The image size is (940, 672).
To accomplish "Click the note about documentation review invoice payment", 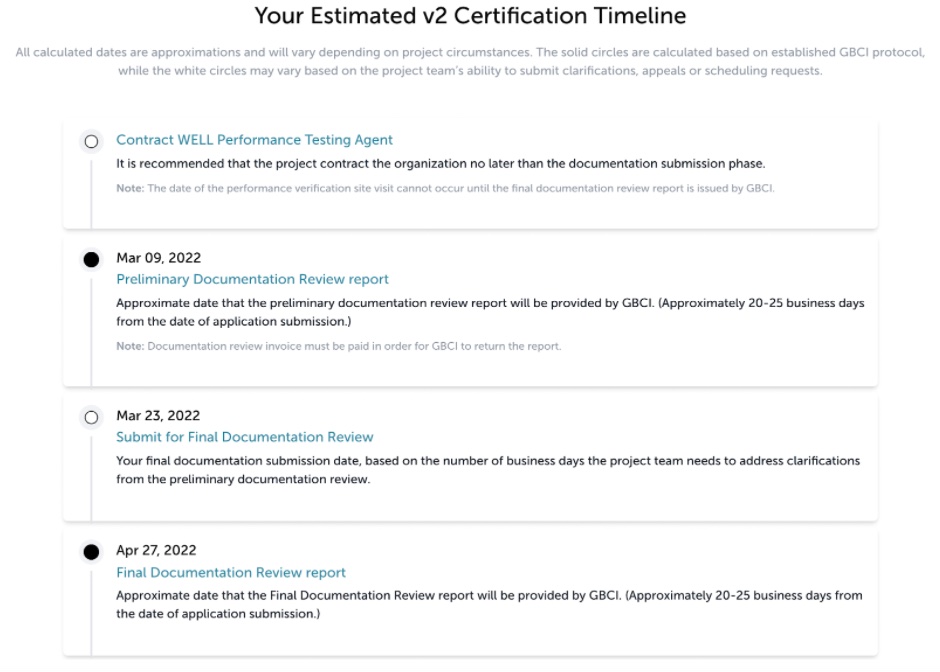I will pos(339,346).
